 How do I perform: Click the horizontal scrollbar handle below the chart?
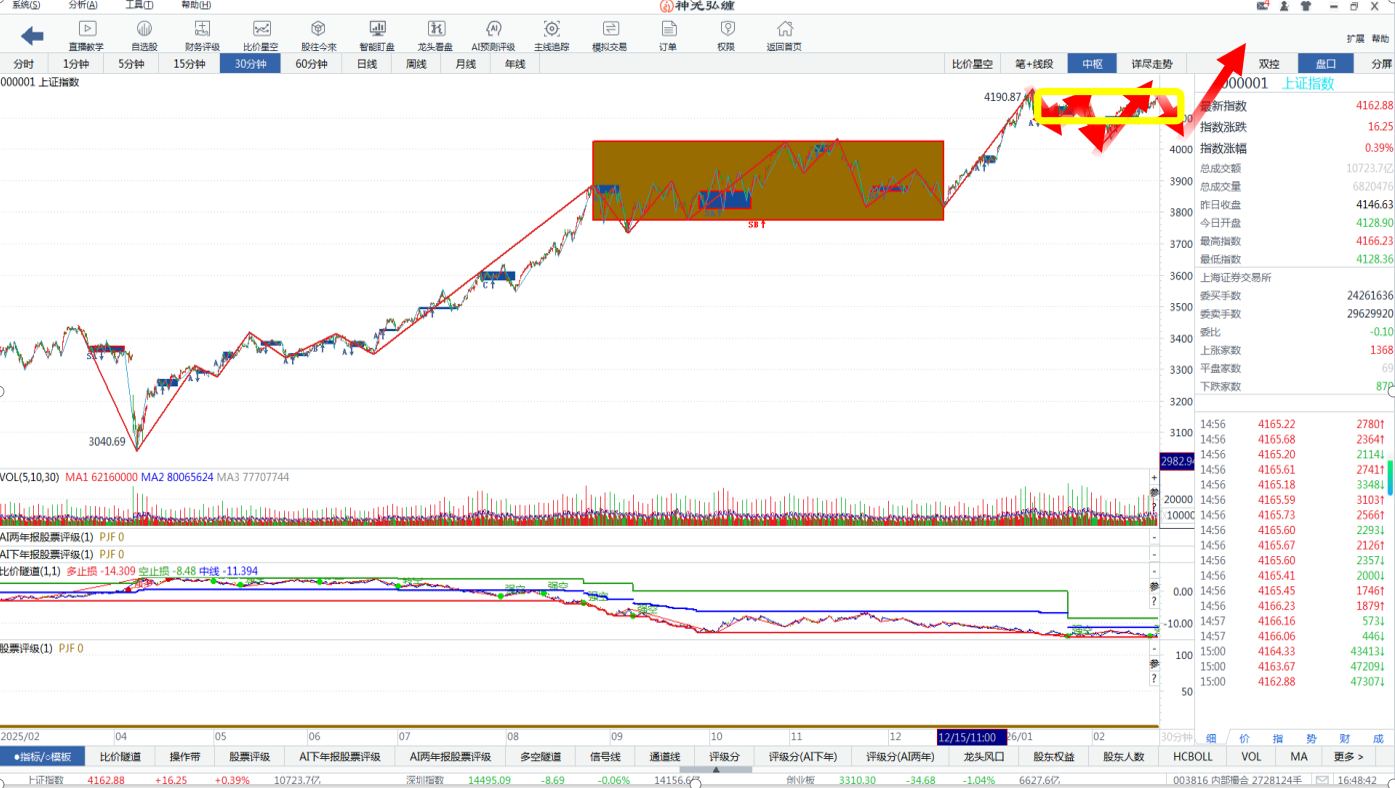[716, 770]
